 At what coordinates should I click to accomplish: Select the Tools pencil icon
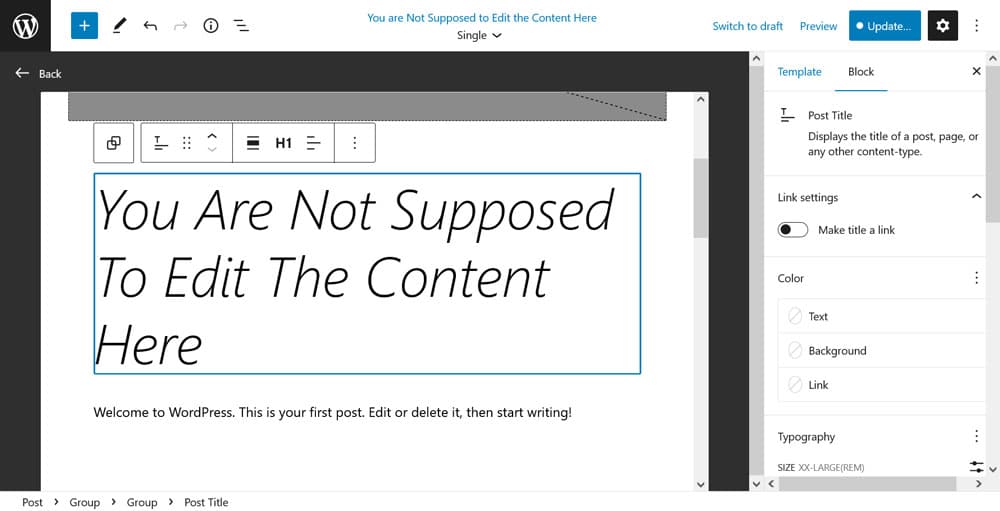[120, 26]
